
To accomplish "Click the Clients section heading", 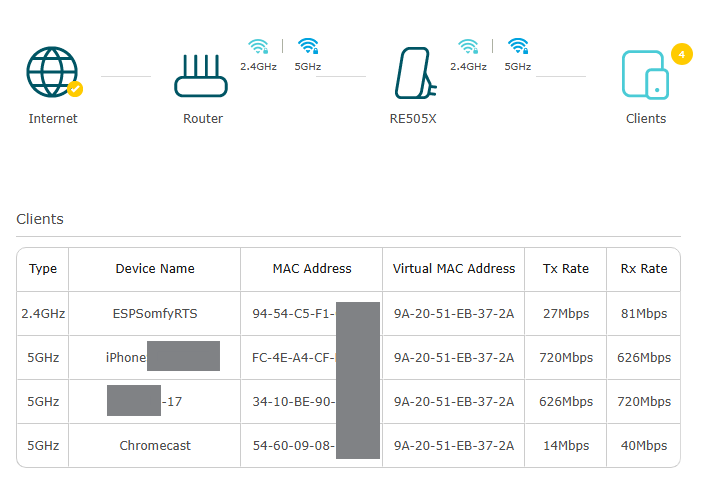I will pyautogui.click(x=40, y=219).
